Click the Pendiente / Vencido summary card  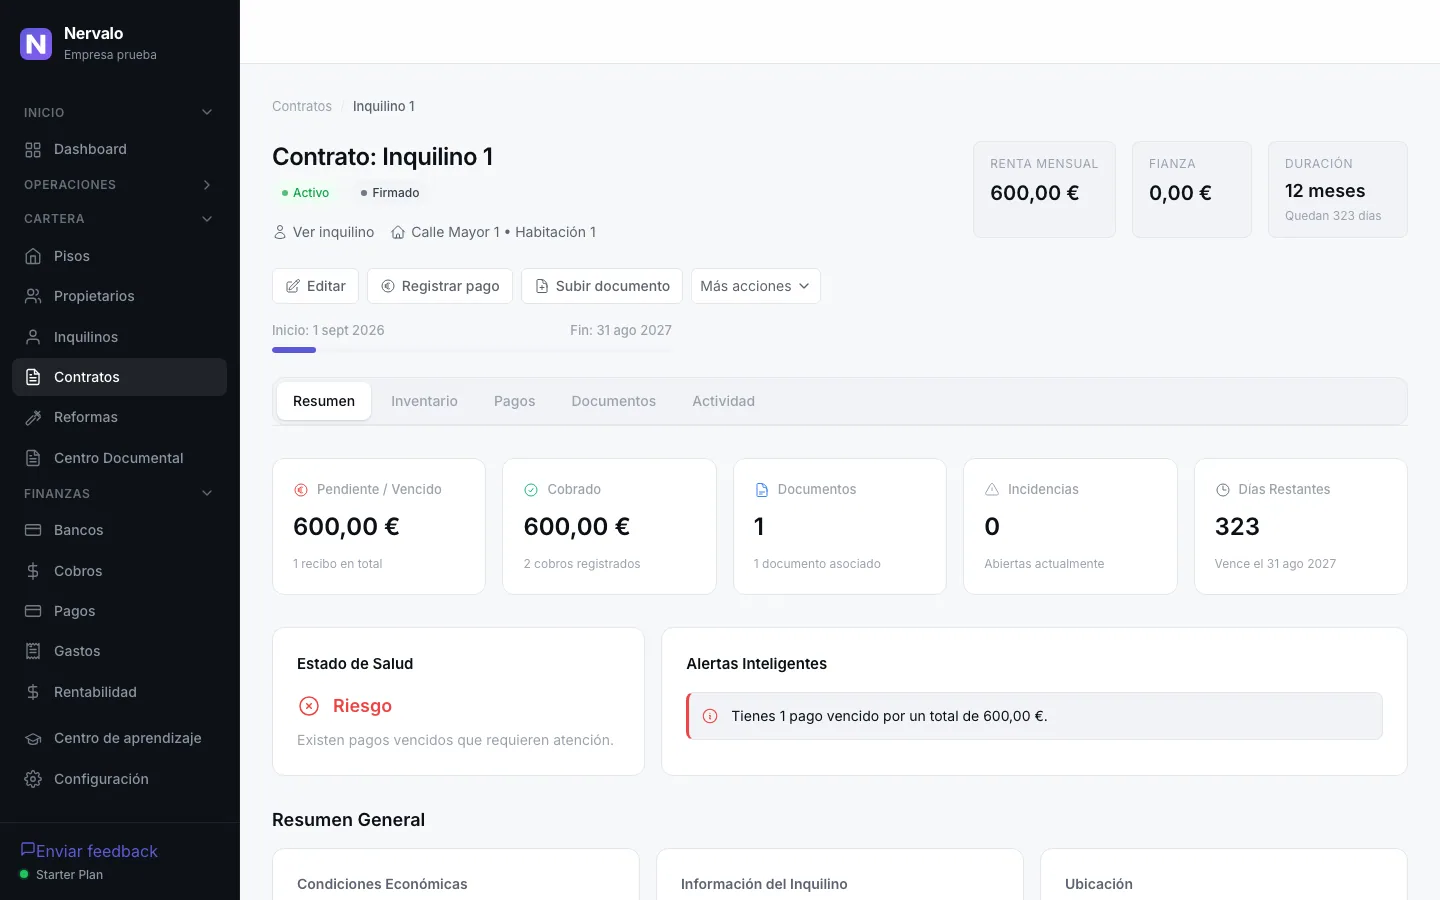tap(379, 526)
